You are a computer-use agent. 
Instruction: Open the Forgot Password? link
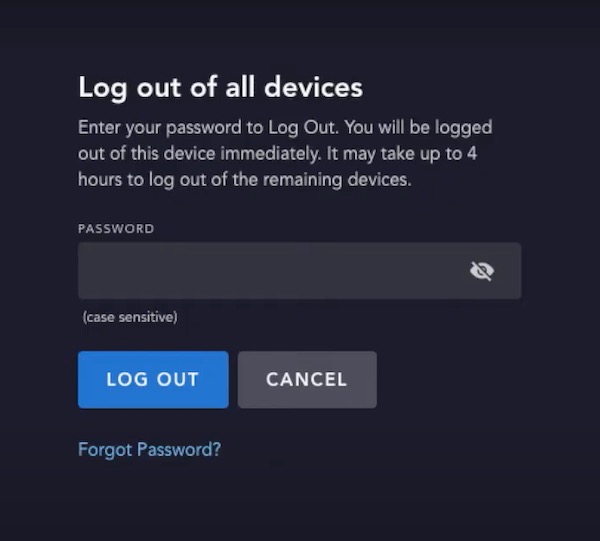pos(149,450)
